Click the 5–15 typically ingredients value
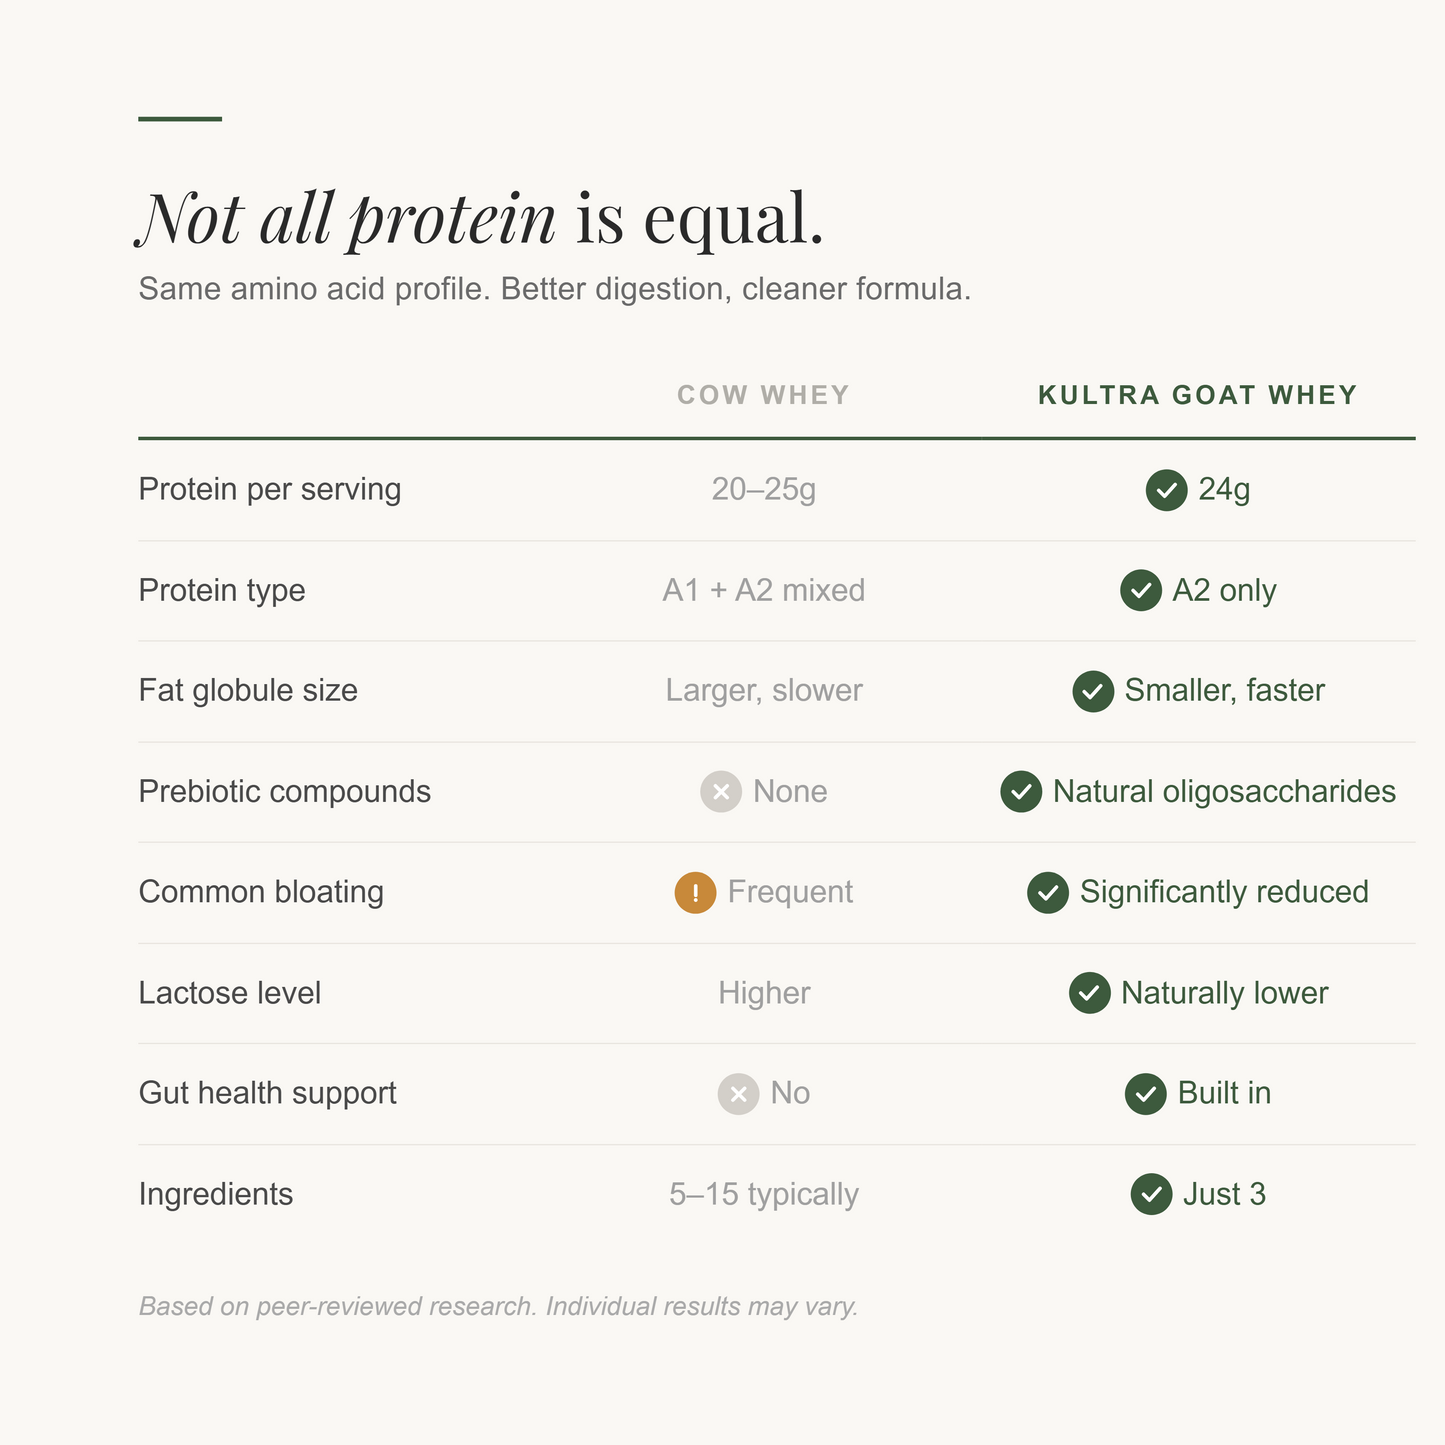 tap(764, 1194)
